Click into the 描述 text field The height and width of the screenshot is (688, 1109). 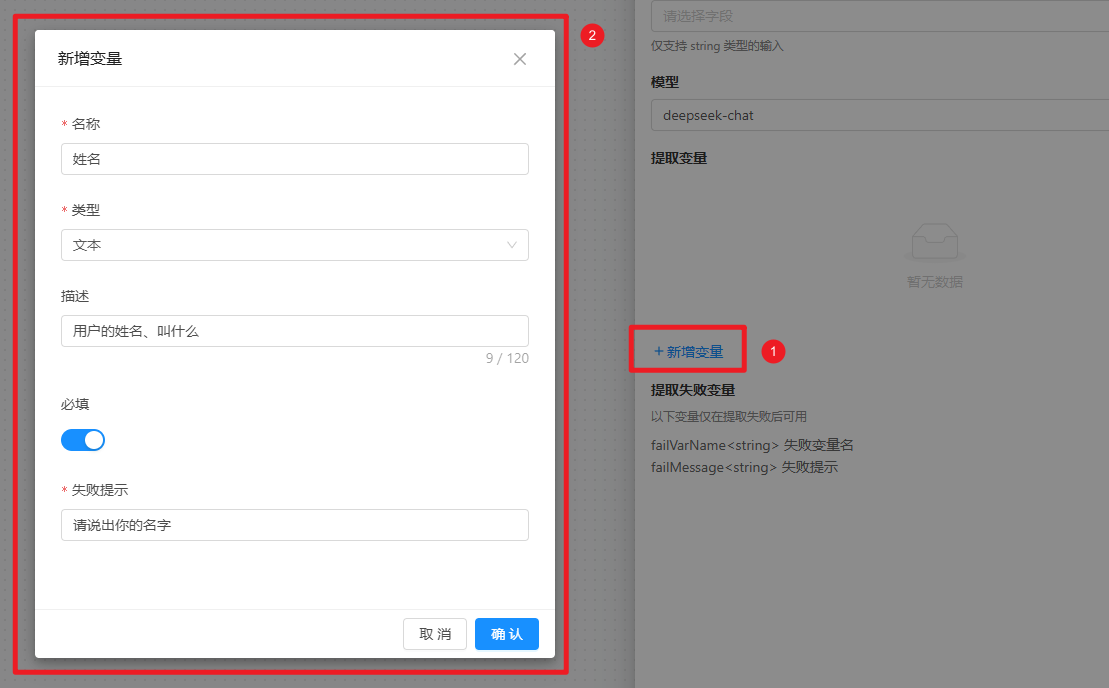pos(294,331)
